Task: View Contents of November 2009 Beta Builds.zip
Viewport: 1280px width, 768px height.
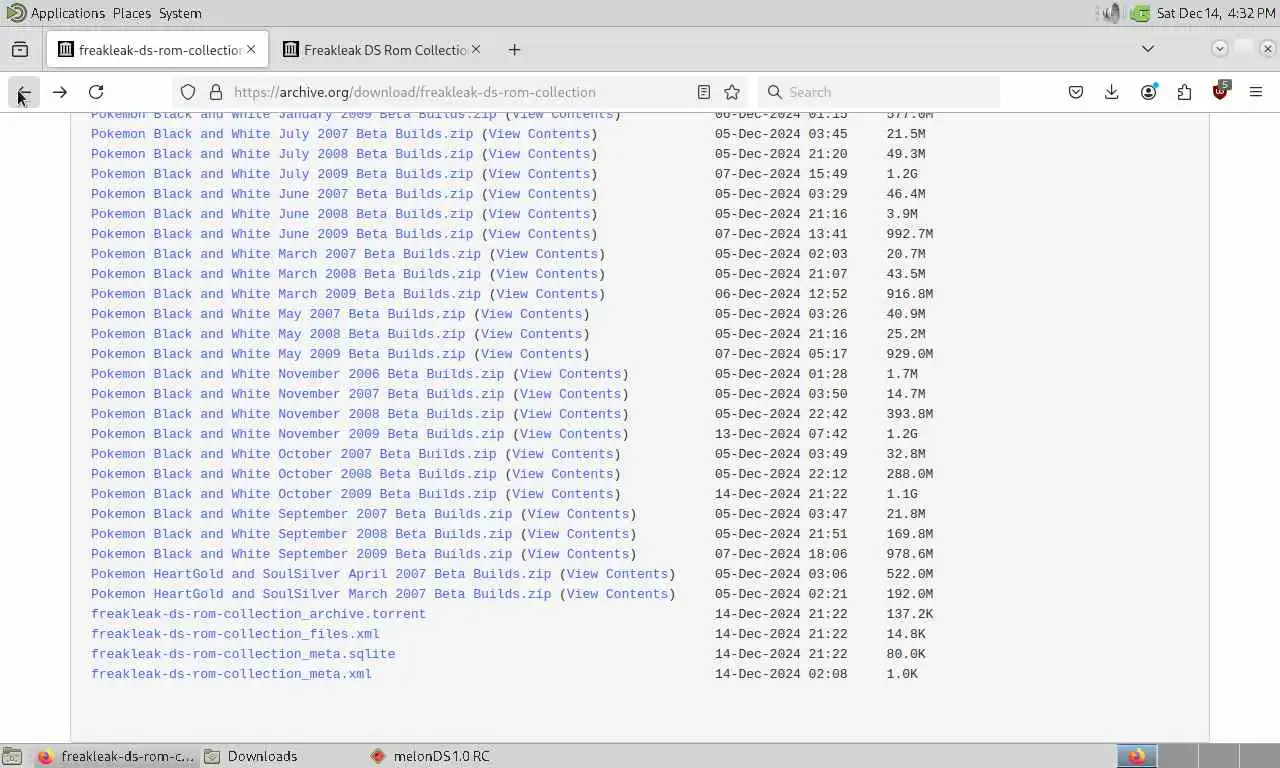Action: click(x=570, y=434)
